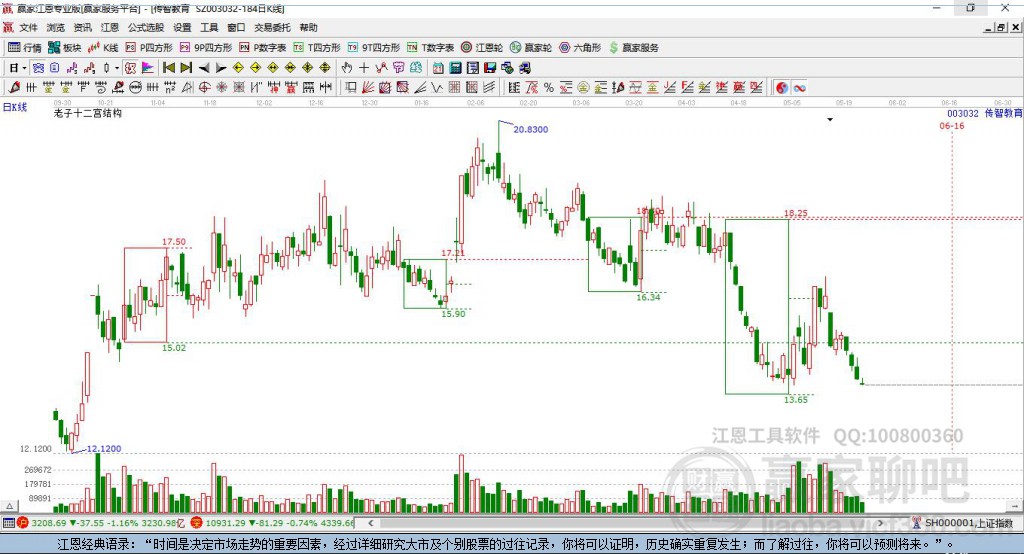Open the 交易委托 menu

point(272,27)
